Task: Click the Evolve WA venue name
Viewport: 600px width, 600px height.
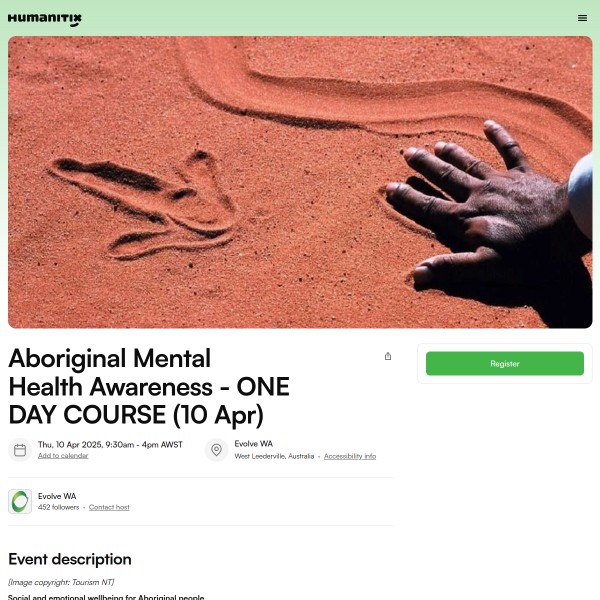Action: click(x=254, y=444)
